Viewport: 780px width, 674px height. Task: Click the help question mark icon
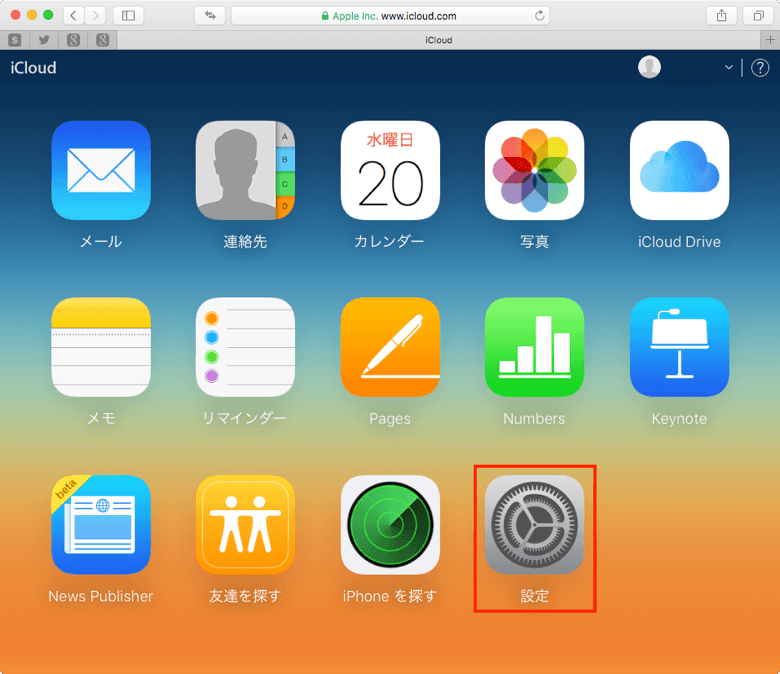760,68
